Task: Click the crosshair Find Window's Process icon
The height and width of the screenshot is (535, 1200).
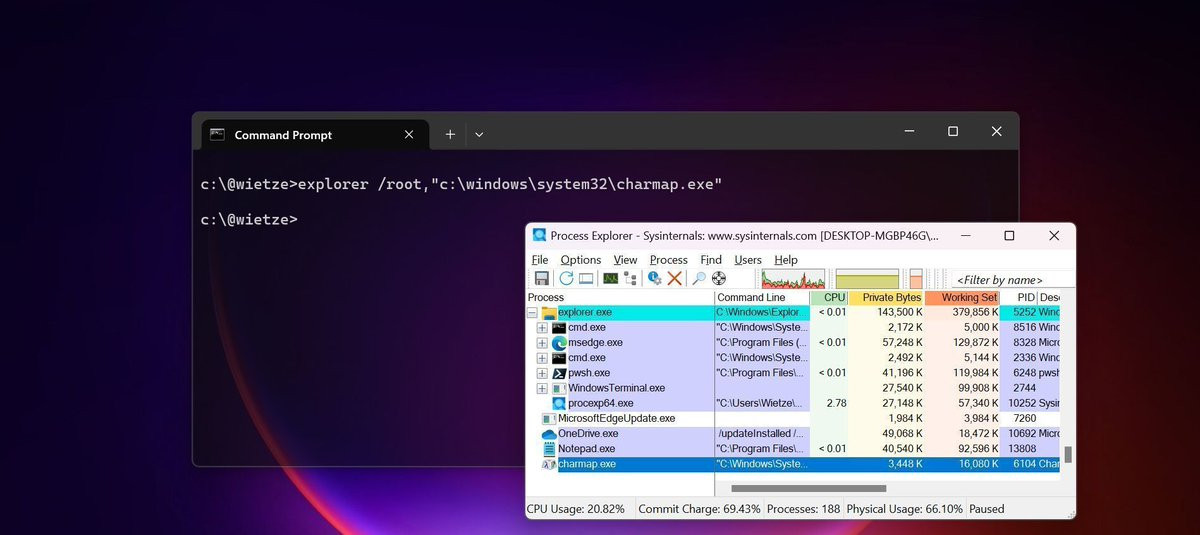Action: tap(718, 278)
